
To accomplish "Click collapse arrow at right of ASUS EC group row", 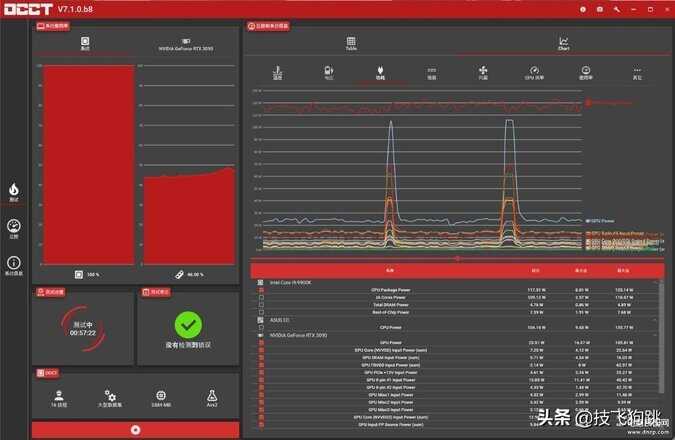I will click(655, 320).
